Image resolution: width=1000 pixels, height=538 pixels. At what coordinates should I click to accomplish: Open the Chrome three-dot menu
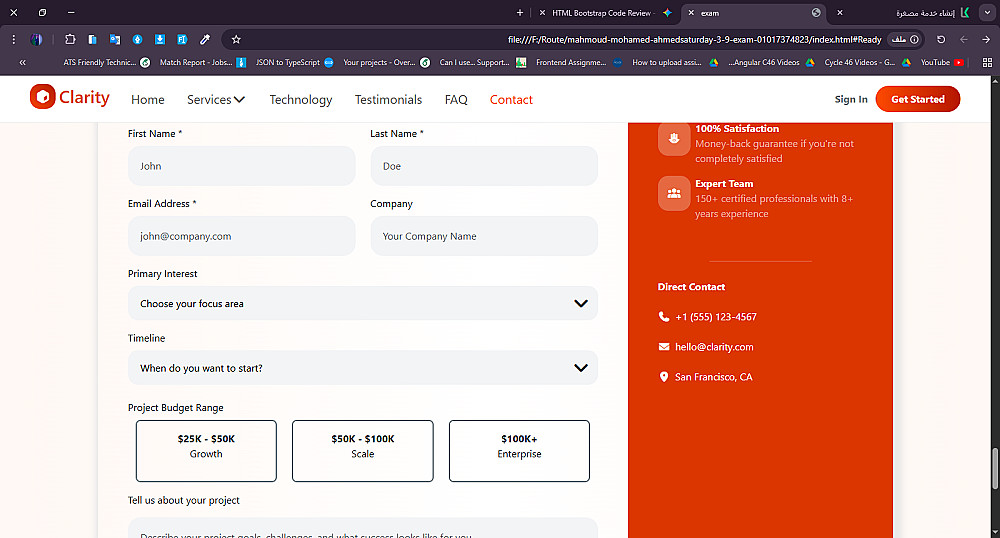(x=13, y=40)
